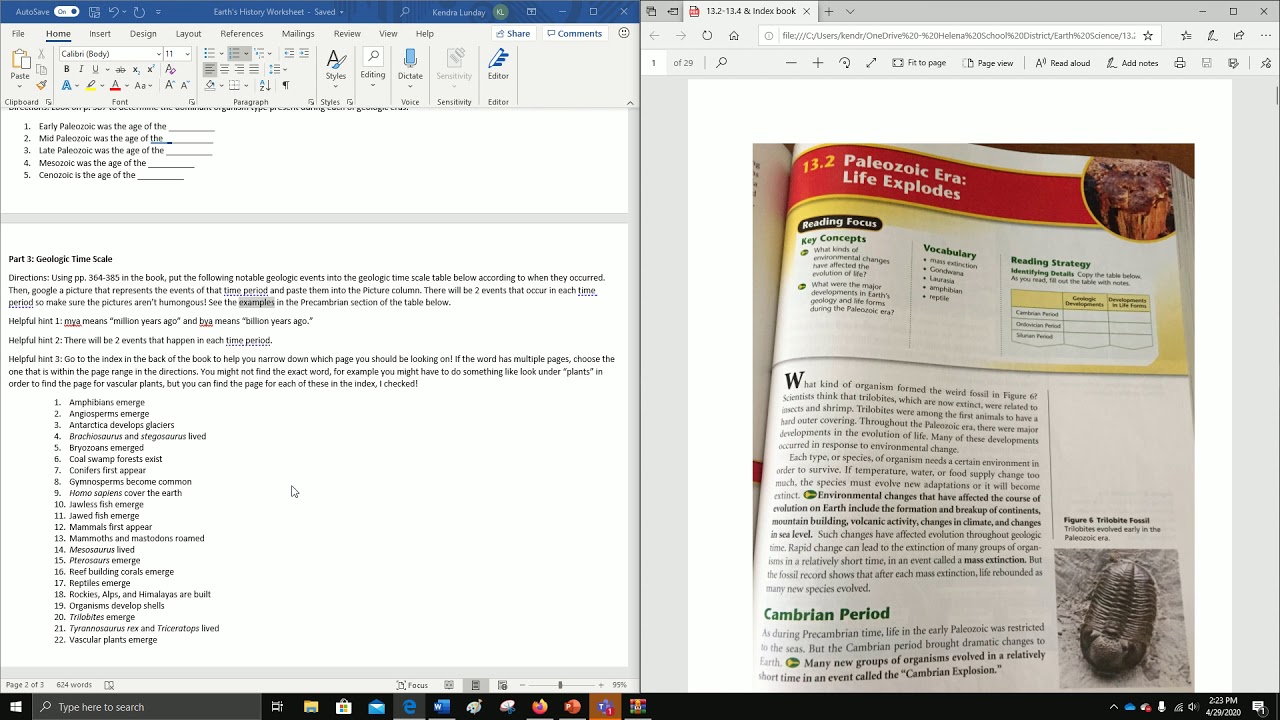Toggle Underline formatting
This screenshot has width=1280, height=720.
click(96, 69)
